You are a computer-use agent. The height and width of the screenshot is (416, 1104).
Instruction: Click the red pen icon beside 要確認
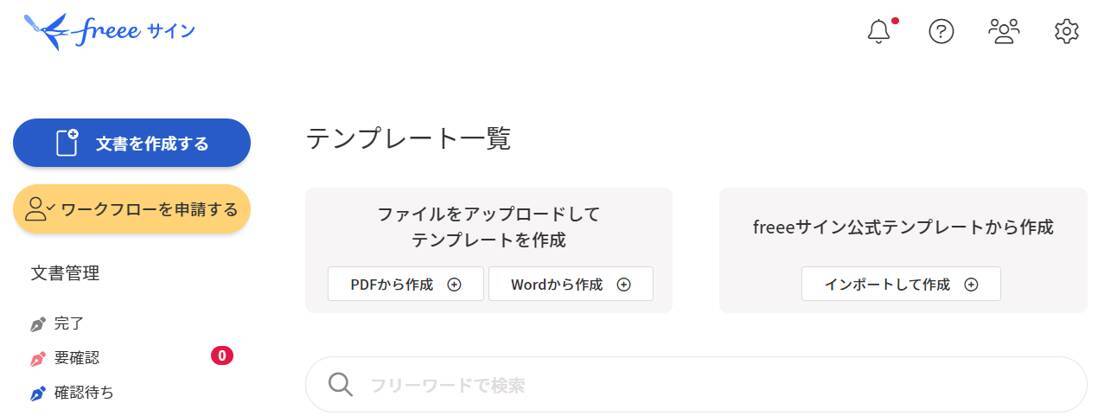tap(38, 358)
